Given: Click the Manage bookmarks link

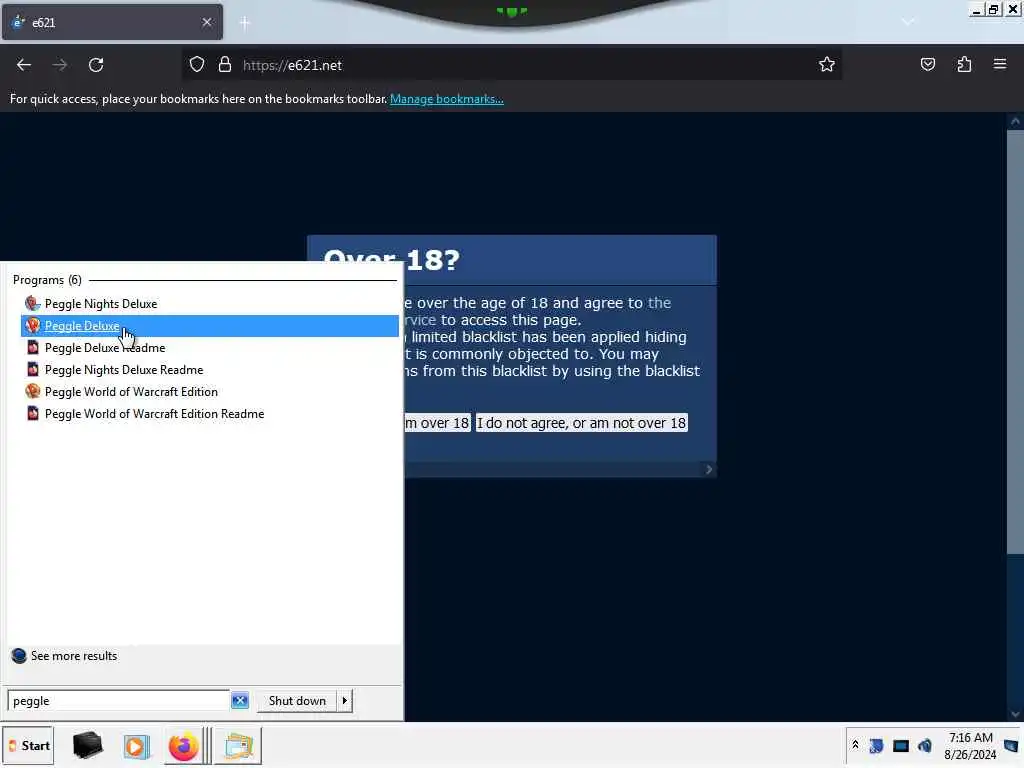Looking at the screenshot, I should [x=447, y=99].
